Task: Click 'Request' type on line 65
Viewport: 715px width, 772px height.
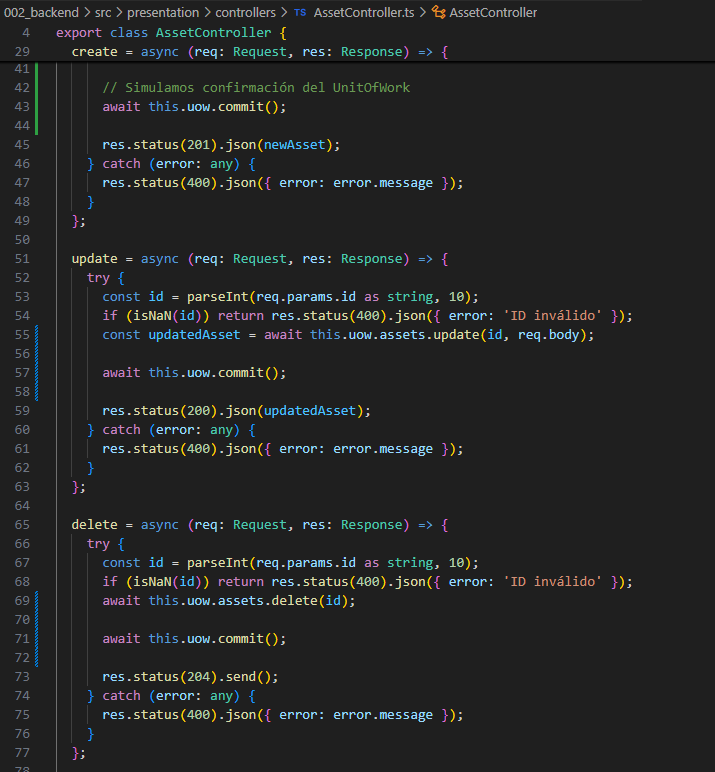Action: tap(260, 525)
